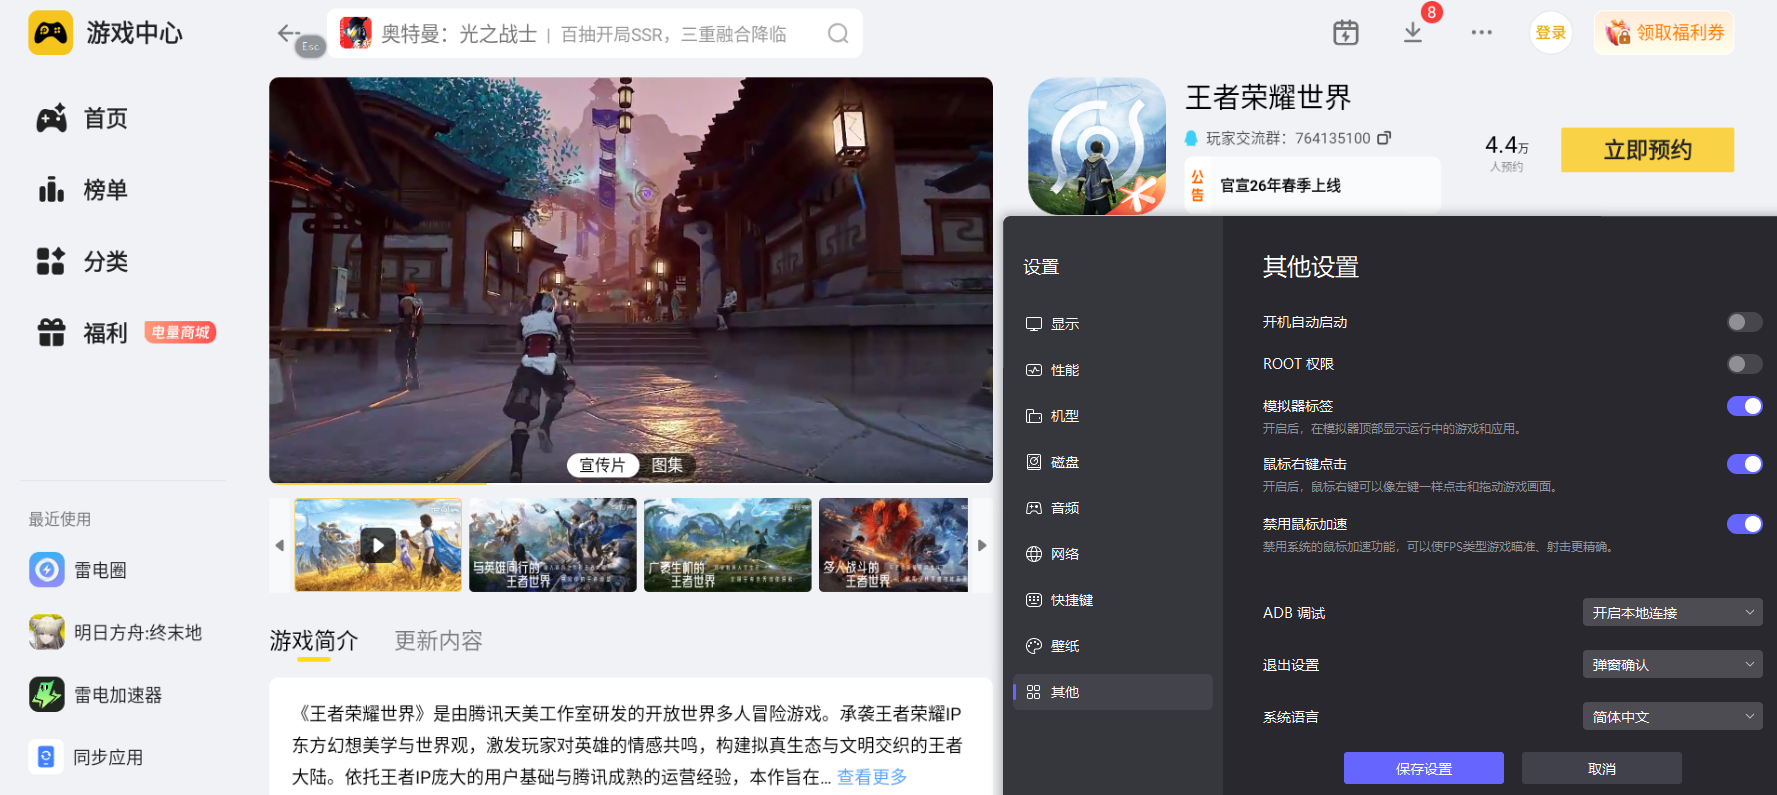The width and height of the screenshot is (1777, 795).
Task: Click the 立即预约 button
Action: 1647,150
